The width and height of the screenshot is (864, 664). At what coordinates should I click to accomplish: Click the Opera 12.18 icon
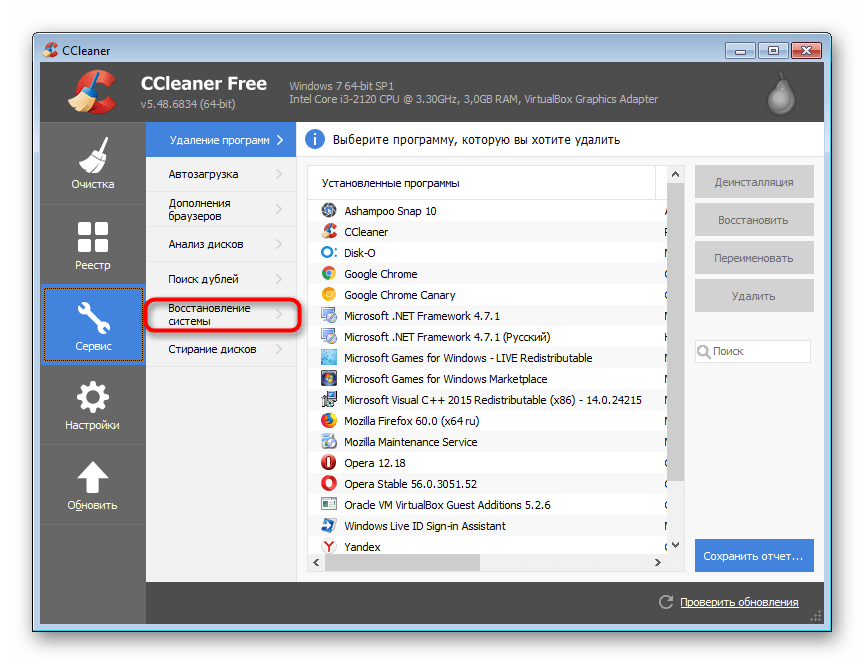point(329,462)
